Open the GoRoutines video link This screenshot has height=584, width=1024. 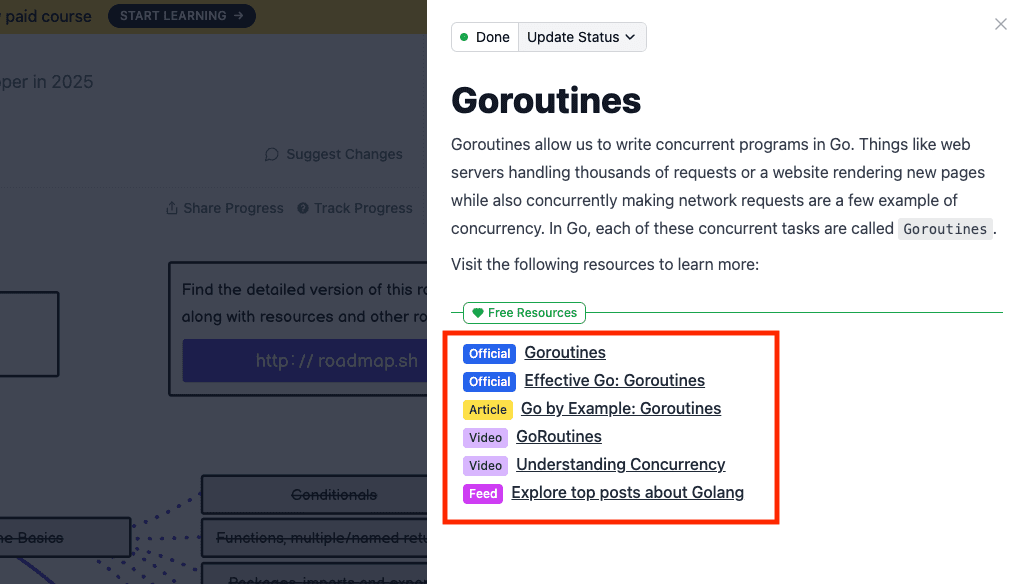tap(559, 436)
